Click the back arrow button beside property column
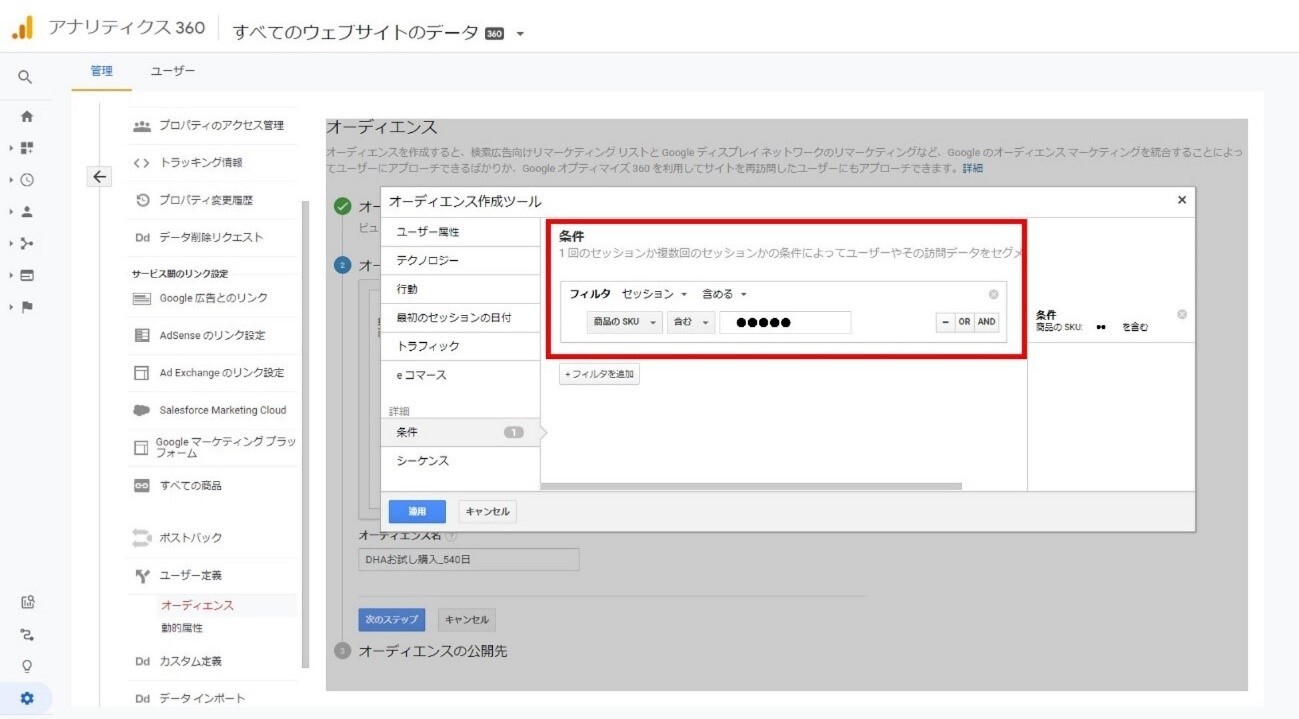Viewport: 1299px width, 719px height. [98, 177]
